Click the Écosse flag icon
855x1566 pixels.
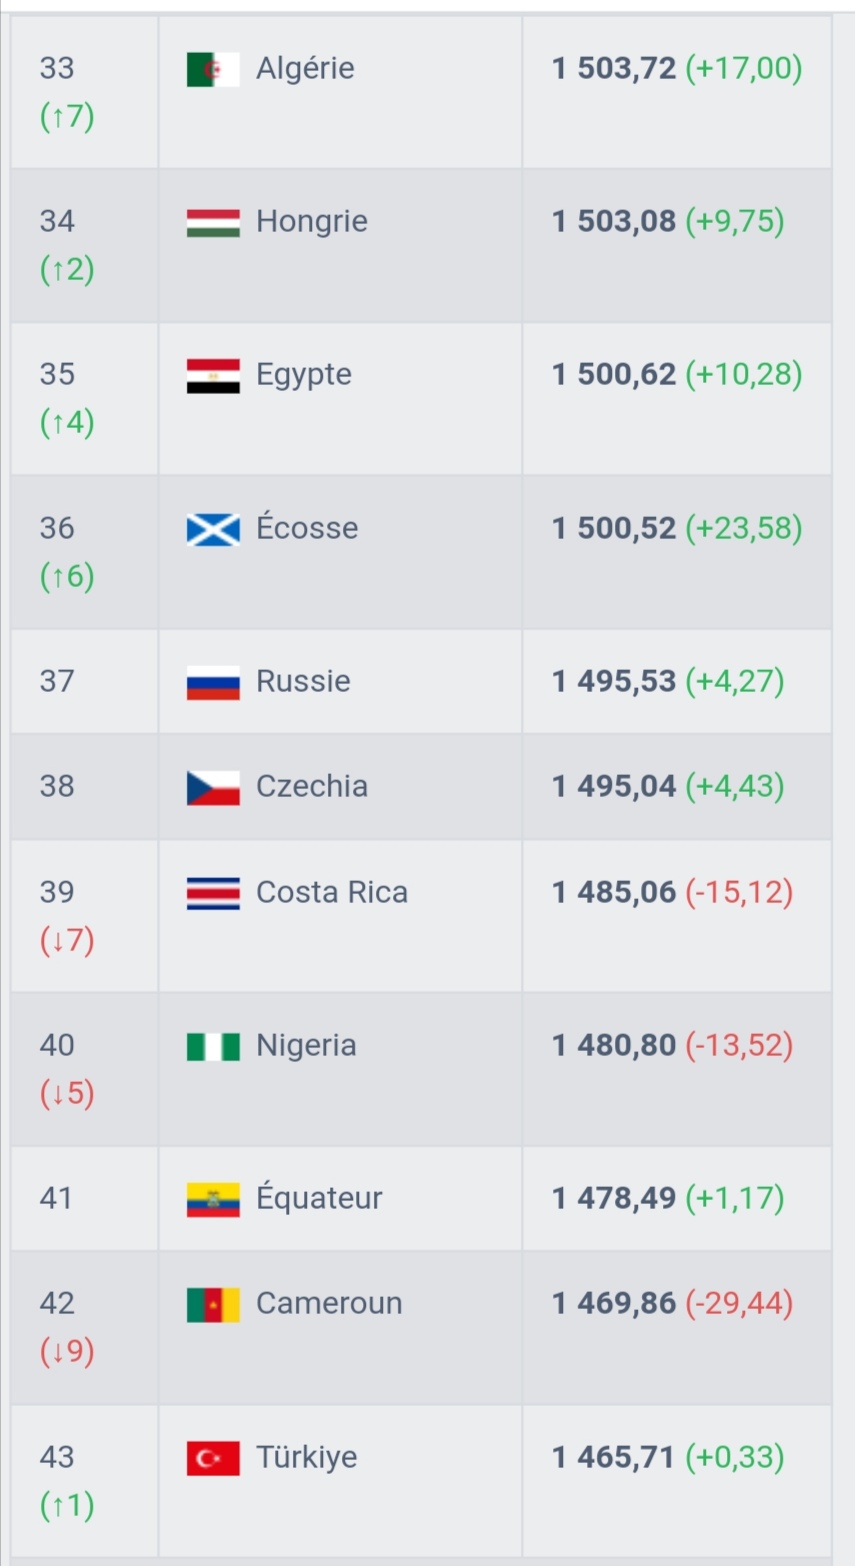click(213, 529)
